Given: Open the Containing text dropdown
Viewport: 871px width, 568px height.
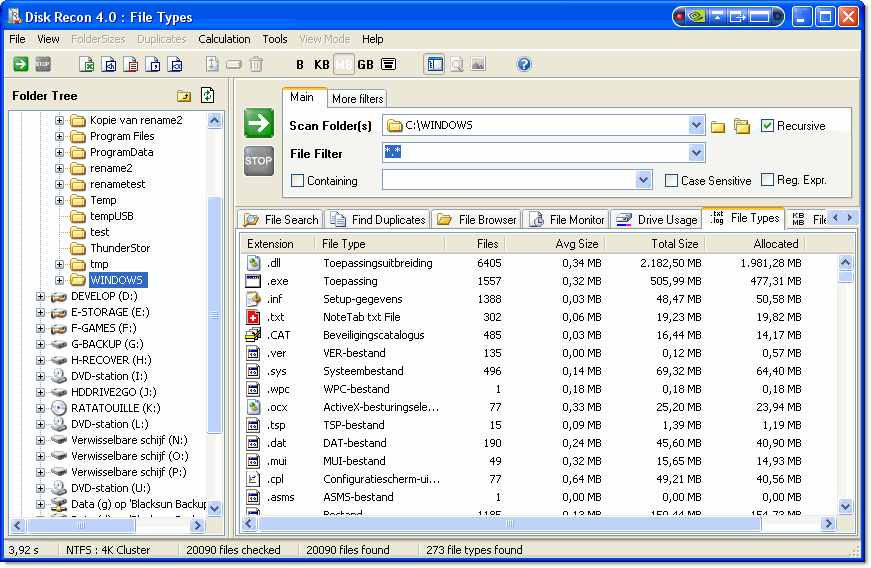Looking at the screenshot, I should pos(643,179).
